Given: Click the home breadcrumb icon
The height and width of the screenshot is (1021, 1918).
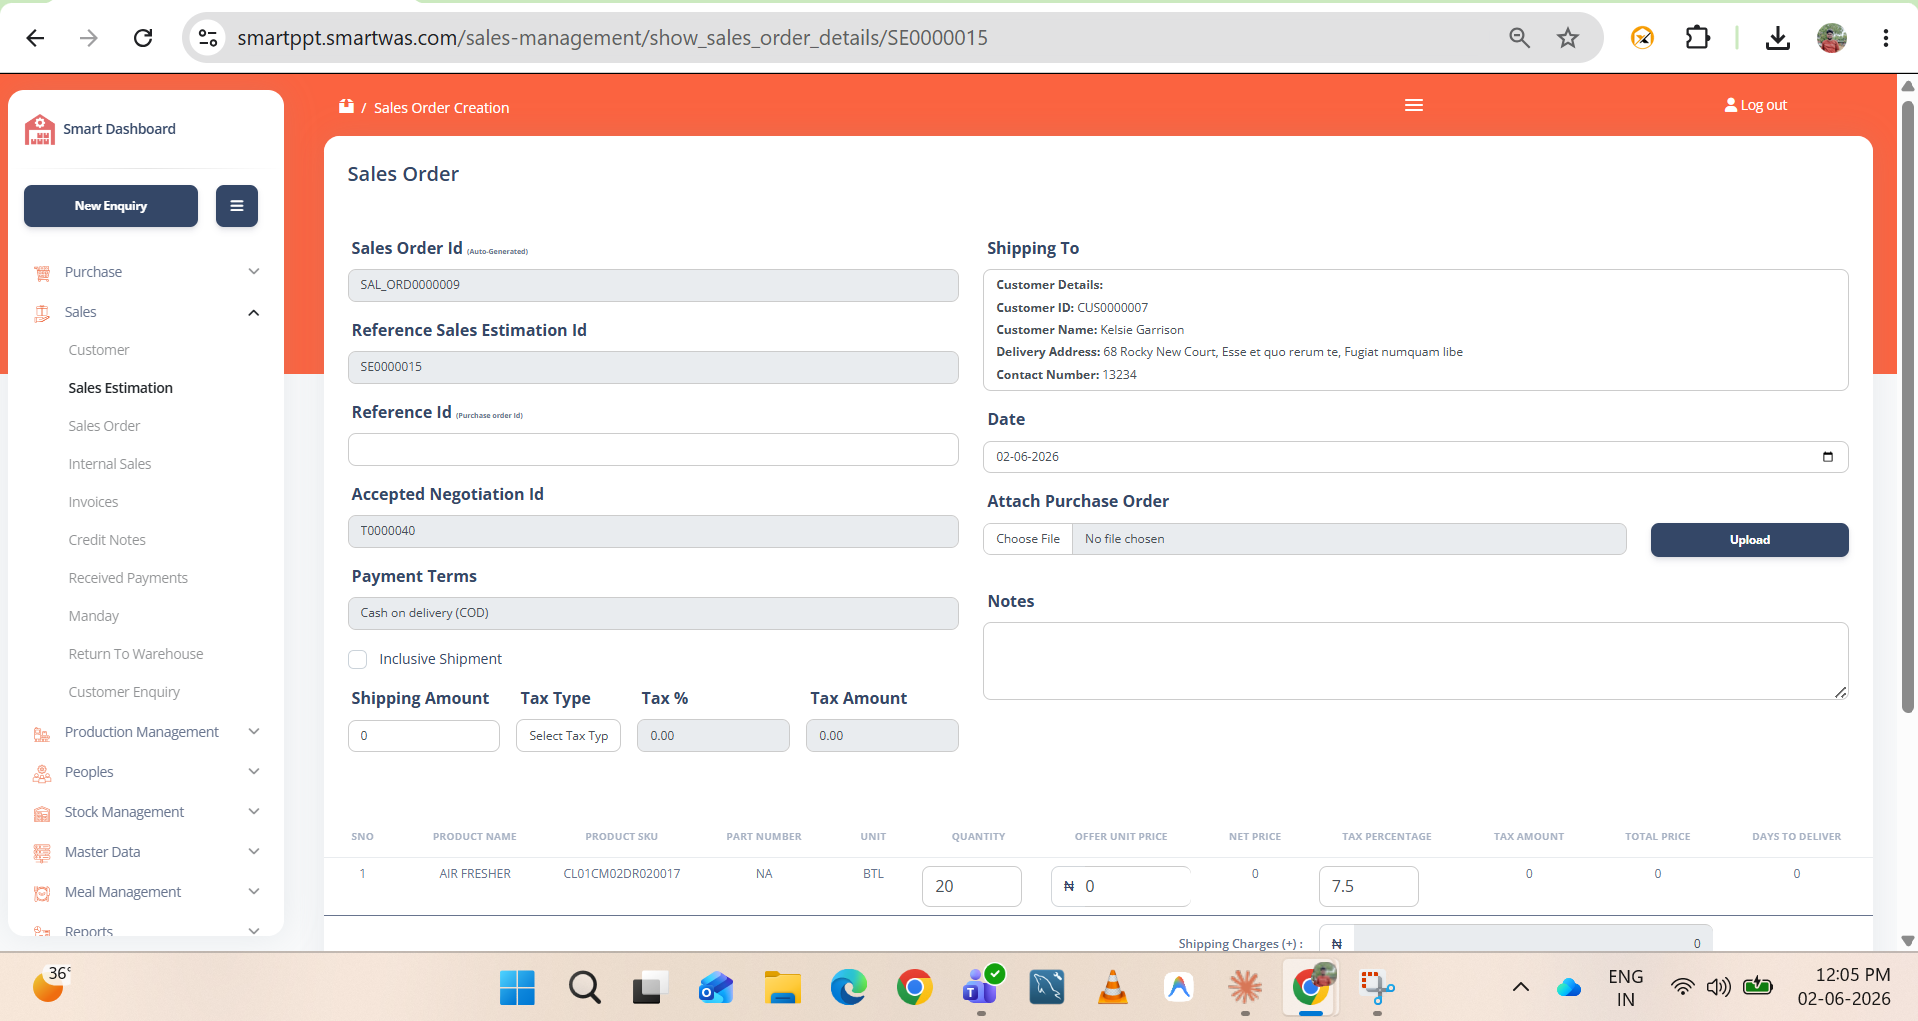Looking at the screenshot, I should (x=346, y=106).
